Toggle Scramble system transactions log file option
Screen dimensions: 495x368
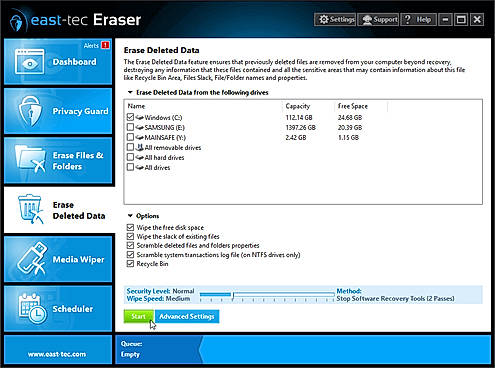pyautogui.click(x=130, y=255)
